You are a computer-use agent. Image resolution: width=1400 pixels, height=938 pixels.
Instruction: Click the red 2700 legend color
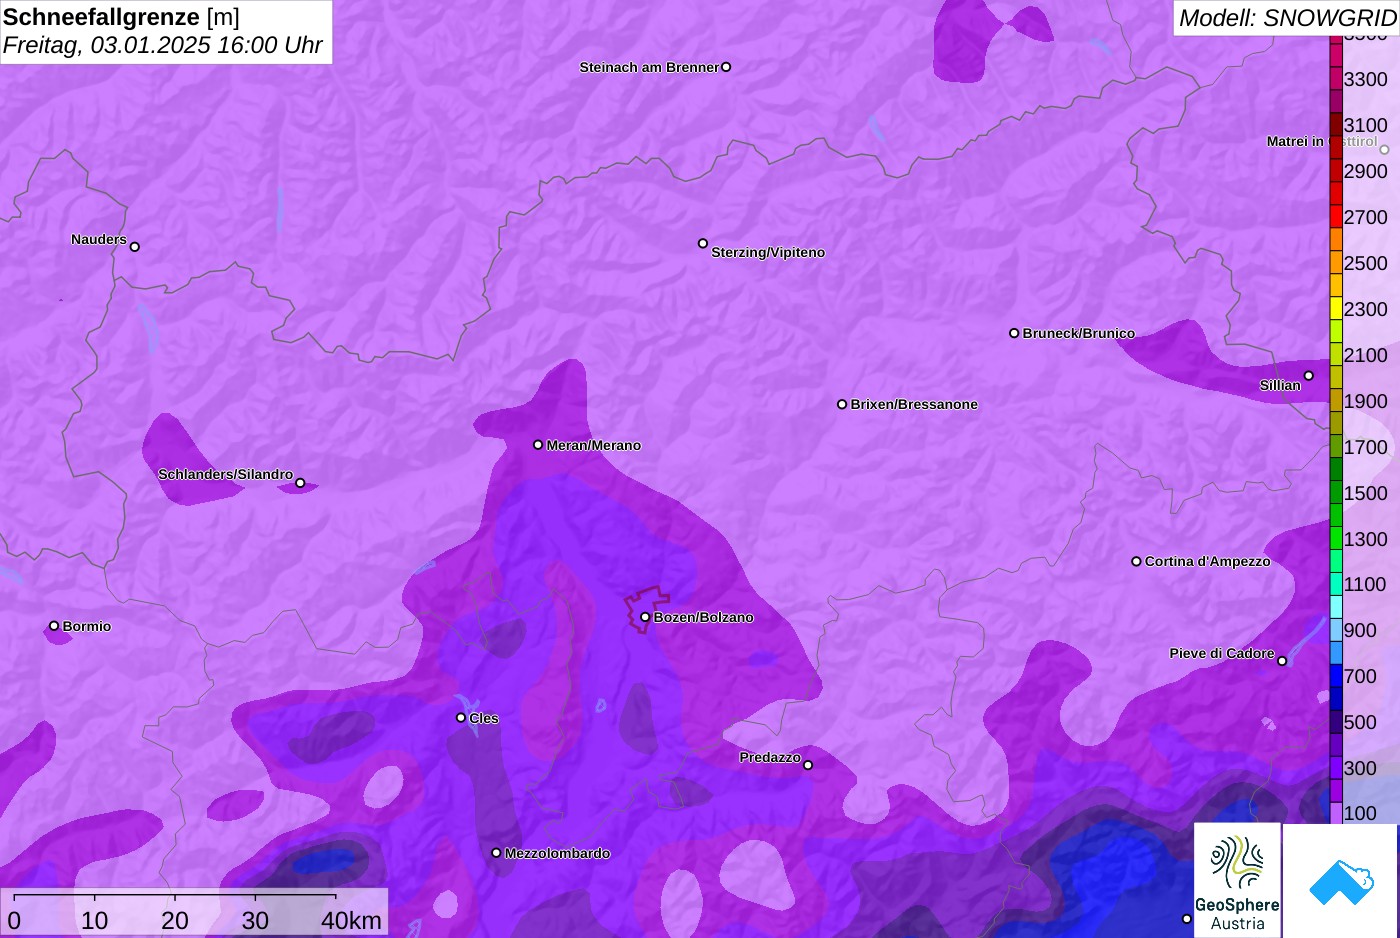[x=1336, y=216]
